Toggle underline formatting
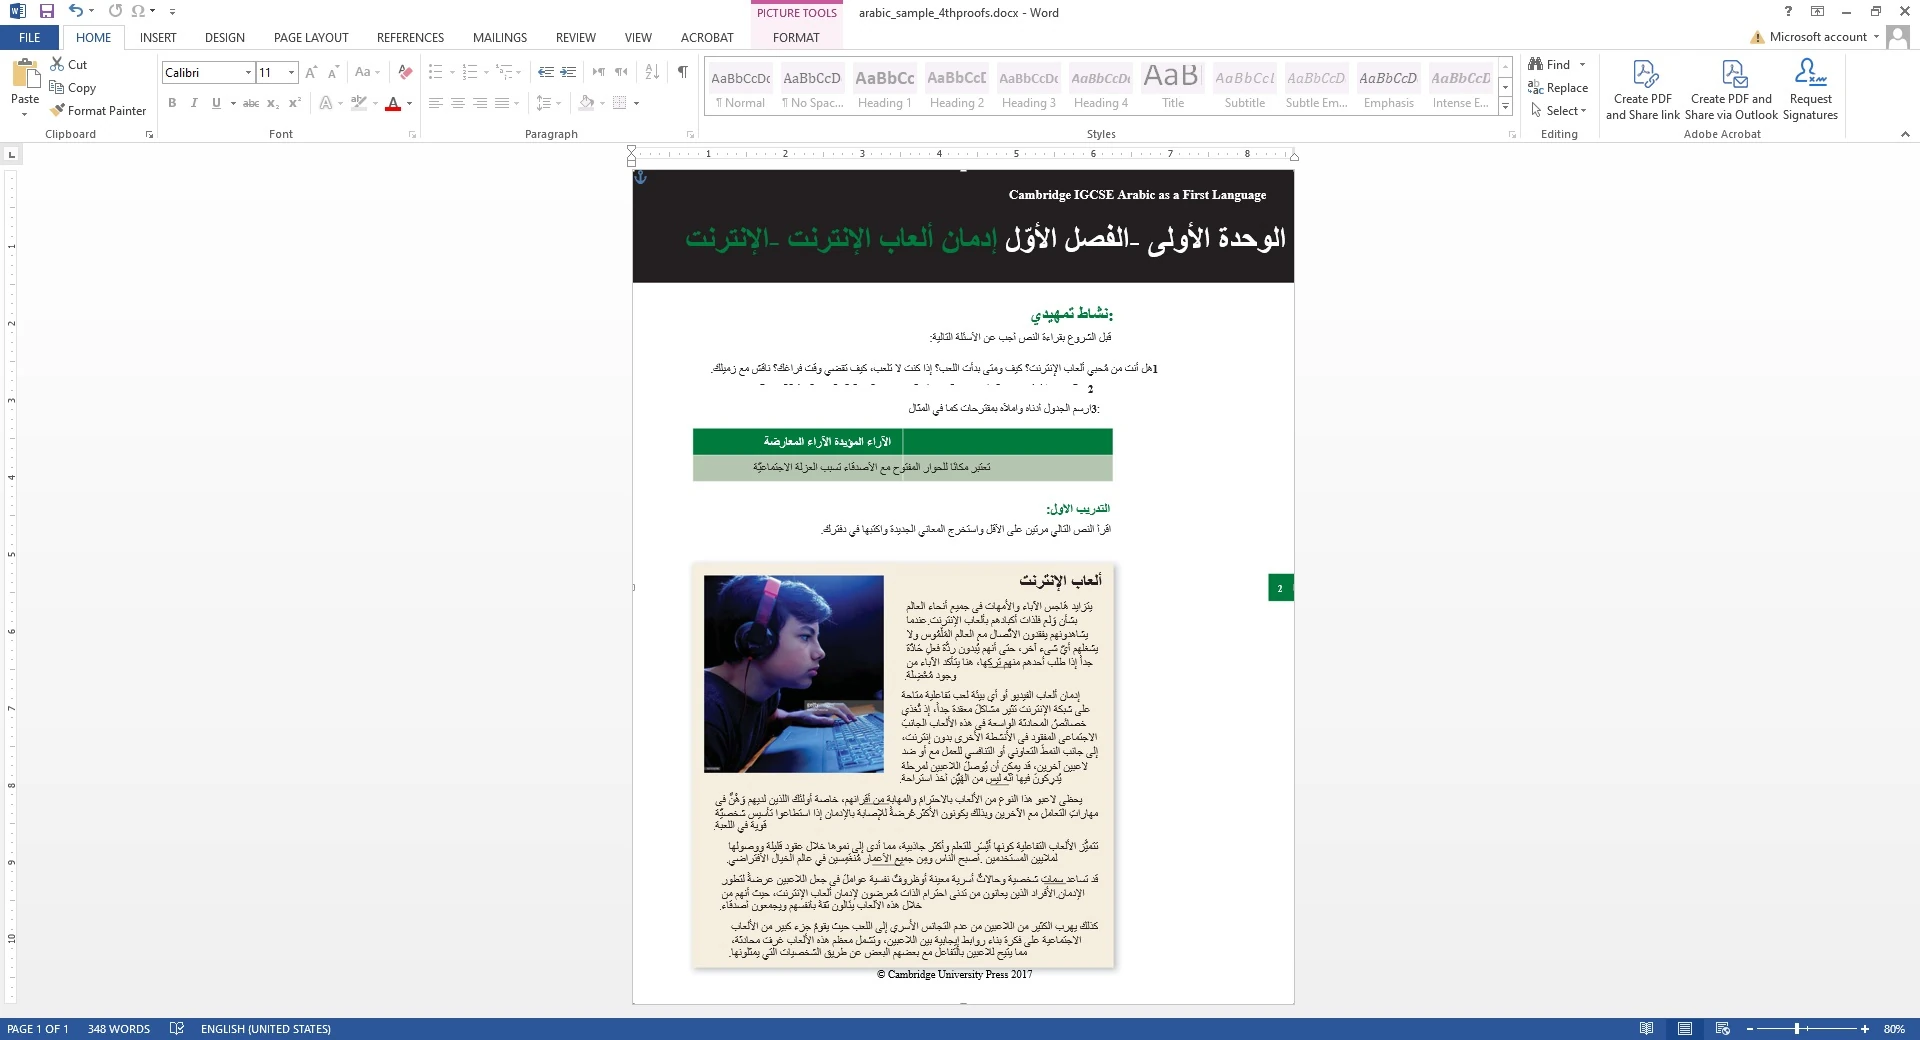 click(216, 103)
